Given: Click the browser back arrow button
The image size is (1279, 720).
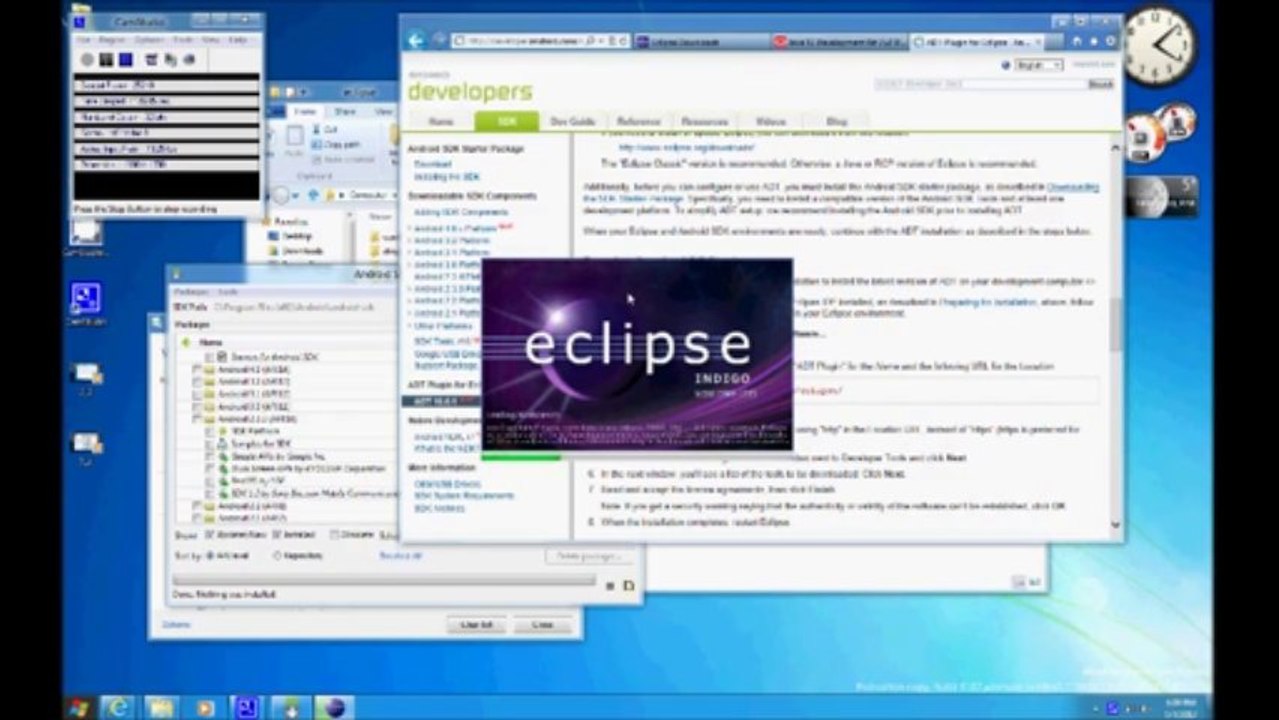Looking at the screenshot, I should (x=416, y=41).
